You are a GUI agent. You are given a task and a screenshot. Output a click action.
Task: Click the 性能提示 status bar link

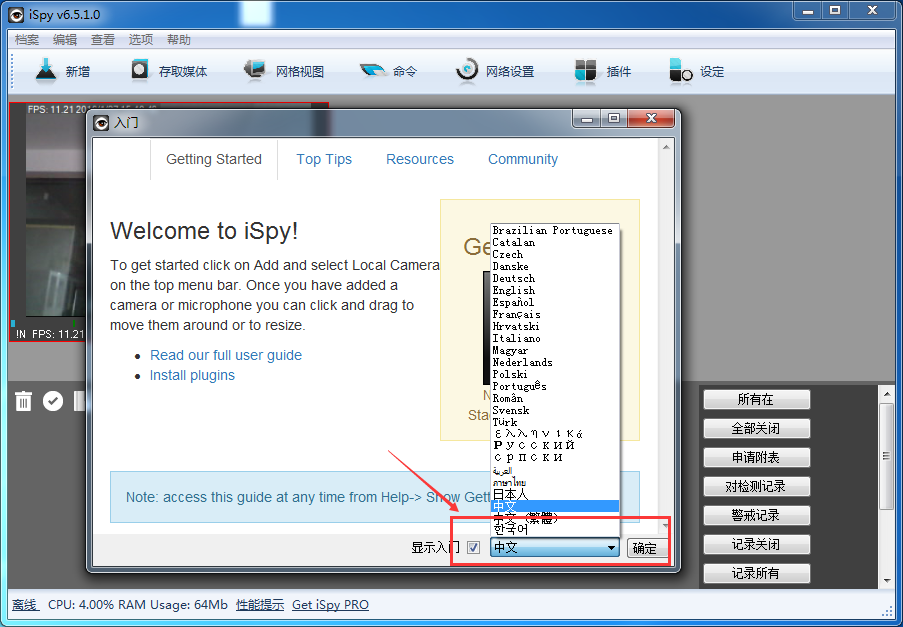260,605
